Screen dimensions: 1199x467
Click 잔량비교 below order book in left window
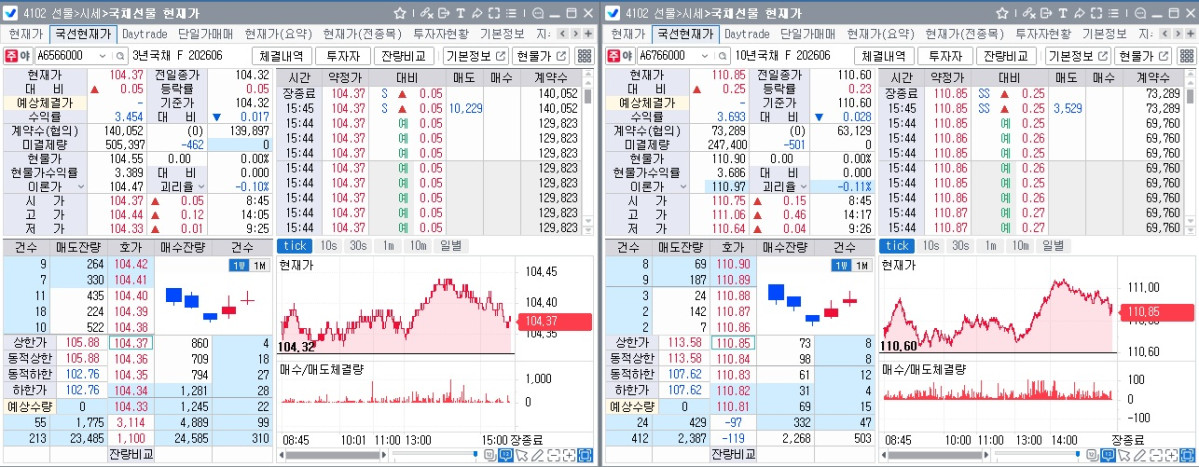131,454
